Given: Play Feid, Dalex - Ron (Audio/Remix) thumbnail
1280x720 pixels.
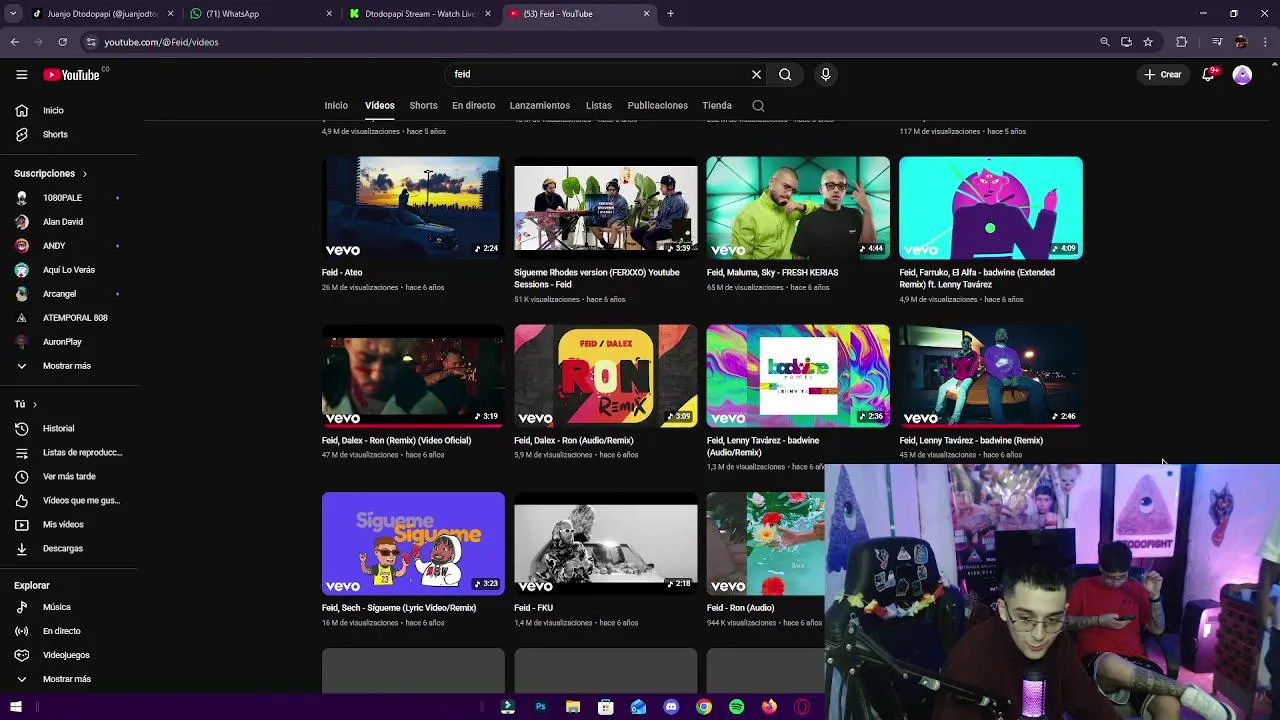Looking at the screenshot, I should (606, 376).
